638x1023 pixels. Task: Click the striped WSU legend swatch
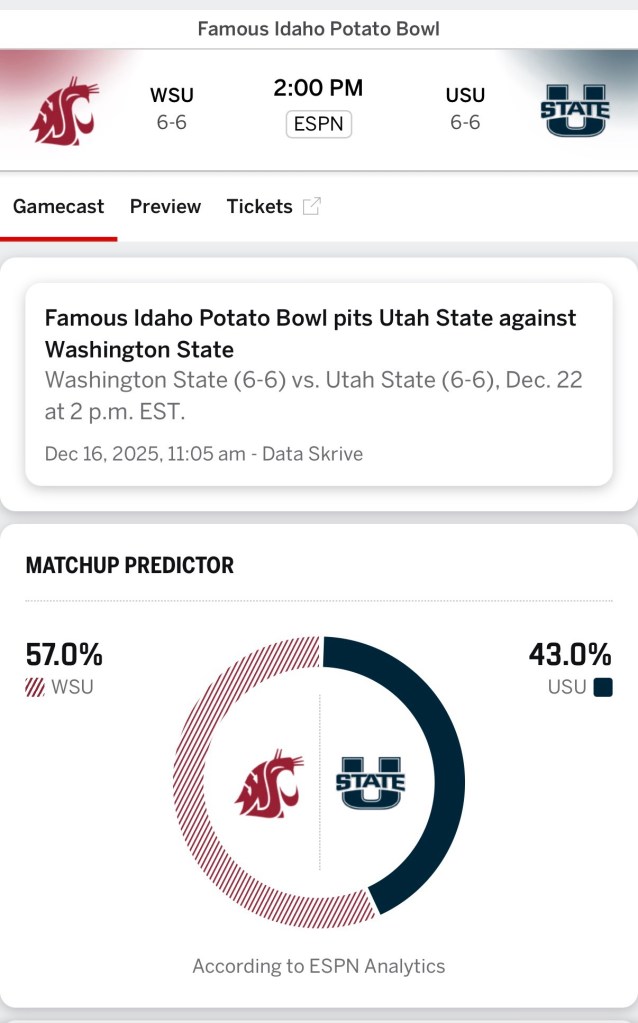[x=35, y=688]
